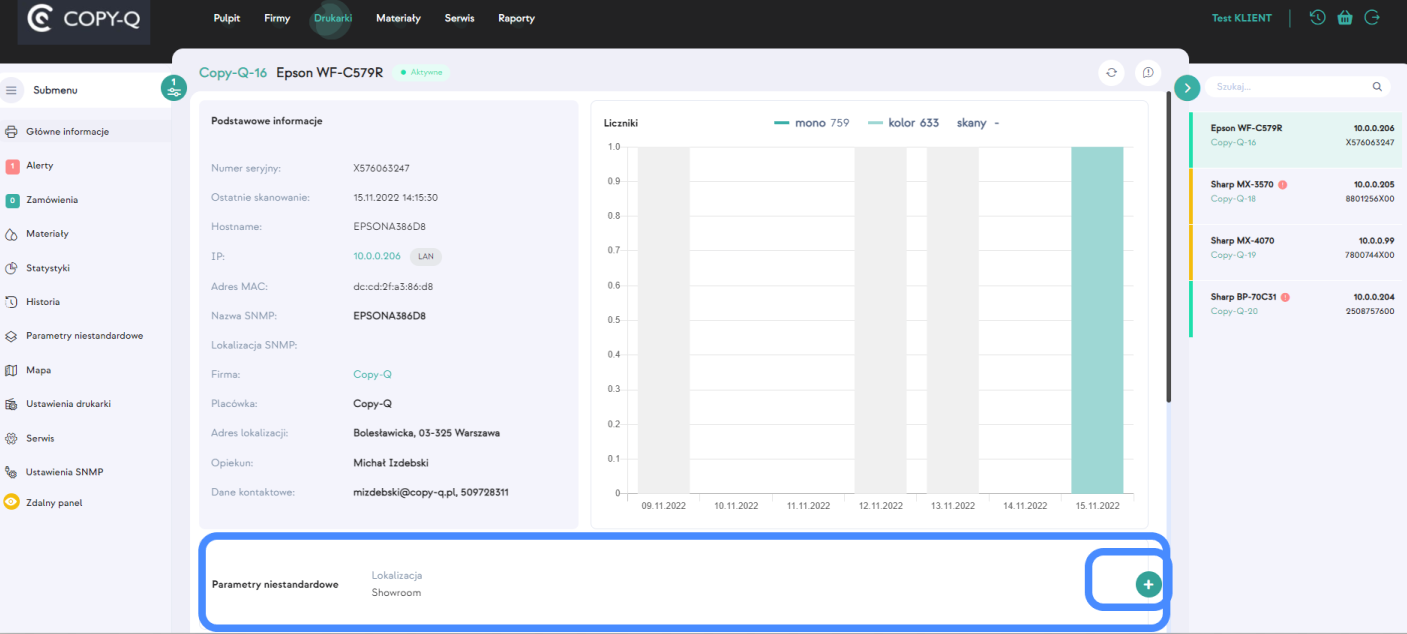Open Alerty with the red badge
1407x634 pixels.
click(x=30, y=166)
